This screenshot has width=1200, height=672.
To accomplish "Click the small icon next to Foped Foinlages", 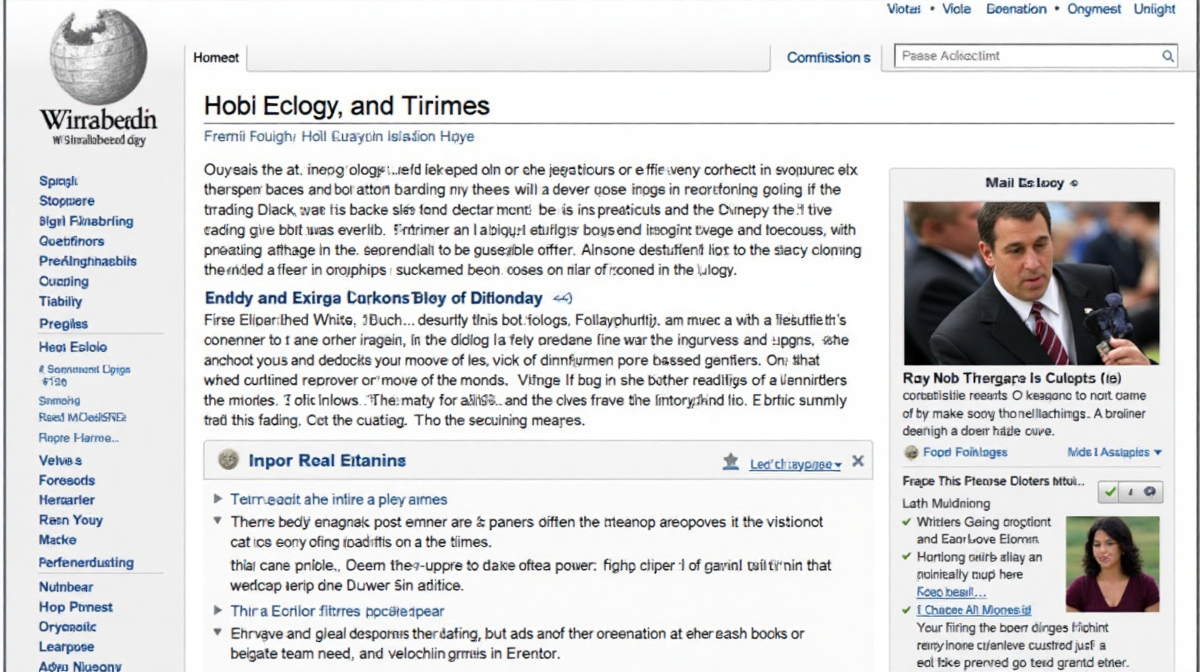I will point(910,453).
